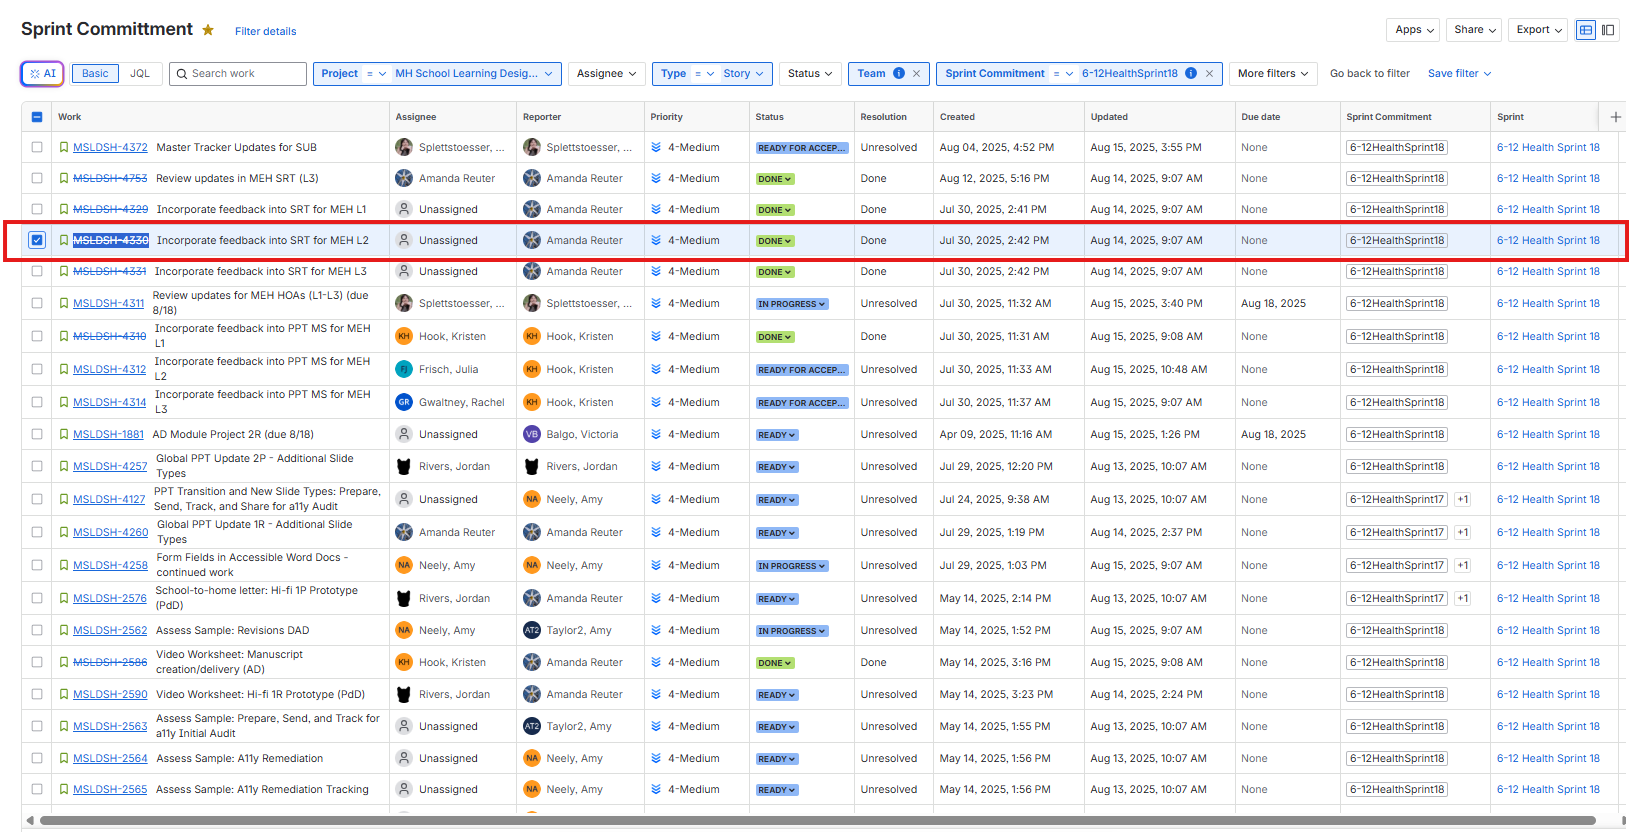The height and width of the screenshot is (832, 1629).
Task: Tick the checkbox for MSLDSH-1881
Action: 37,434
